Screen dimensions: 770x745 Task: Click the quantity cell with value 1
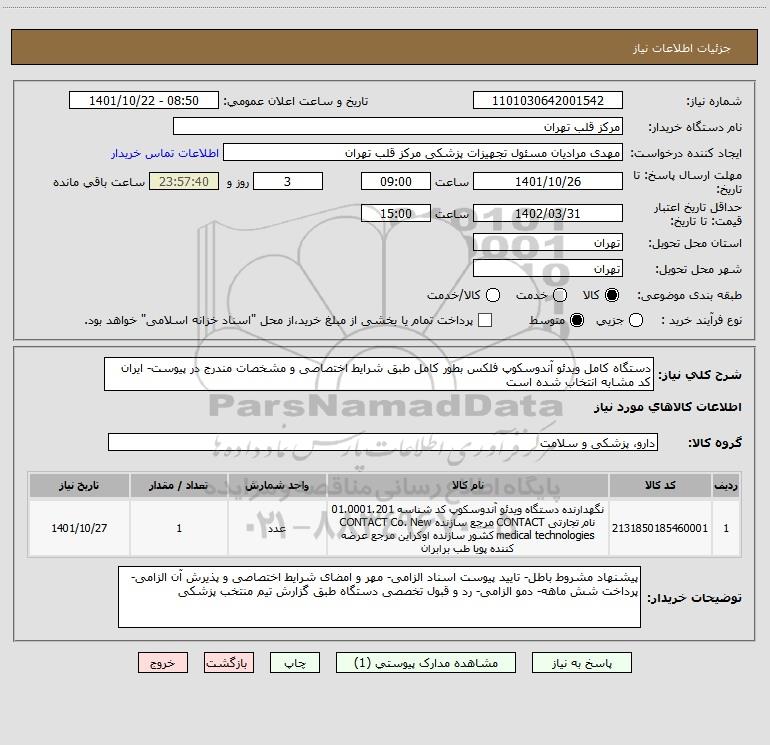(179, 528)
